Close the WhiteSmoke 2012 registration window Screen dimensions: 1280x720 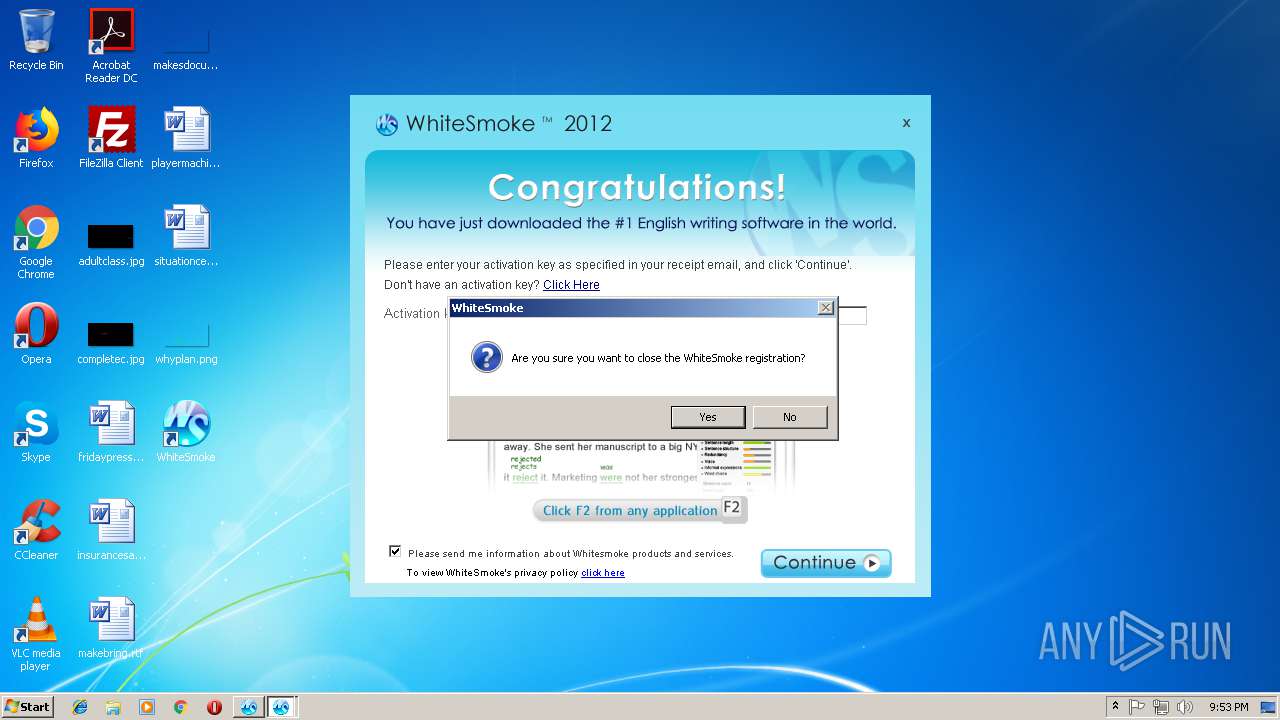coord(906,123)
